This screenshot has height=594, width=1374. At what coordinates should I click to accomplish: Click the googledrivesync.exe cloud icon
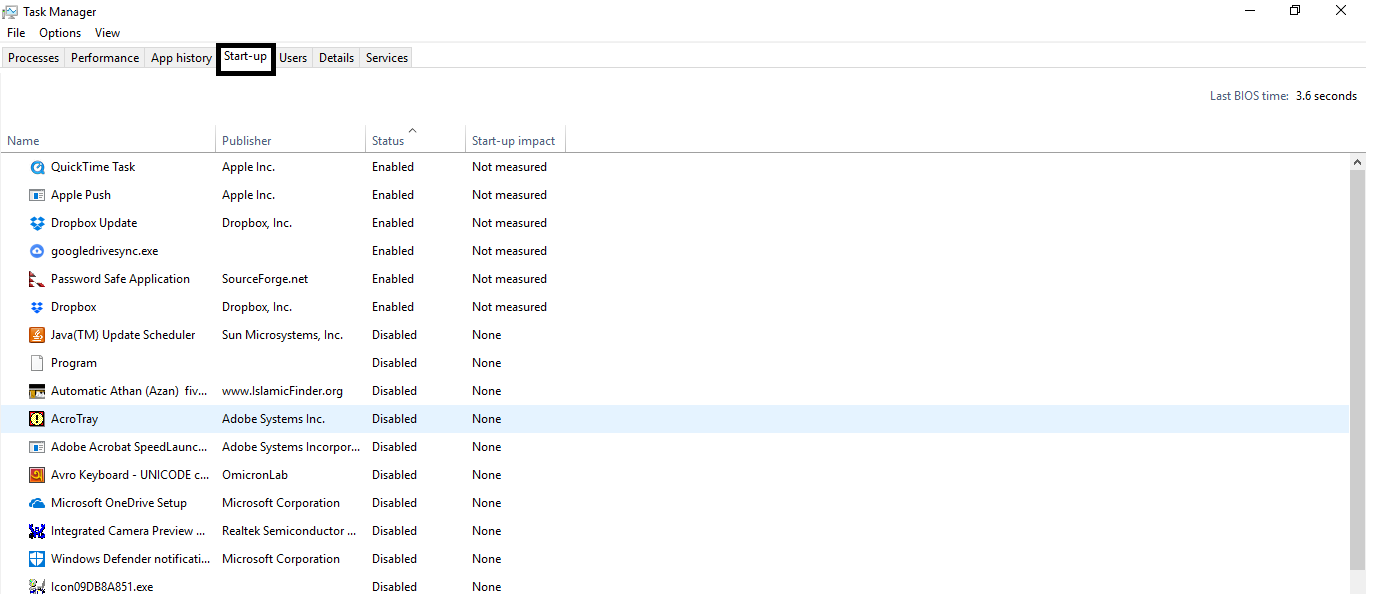click(x=37, y=251)
